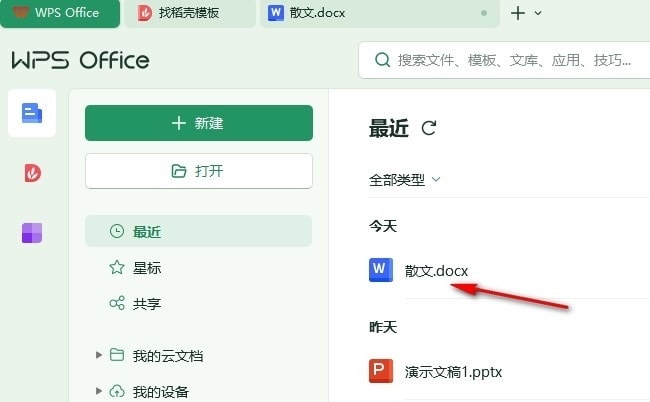
Task: Click the W icon in 散文.docx tab
Action: [x=276, y=13]
